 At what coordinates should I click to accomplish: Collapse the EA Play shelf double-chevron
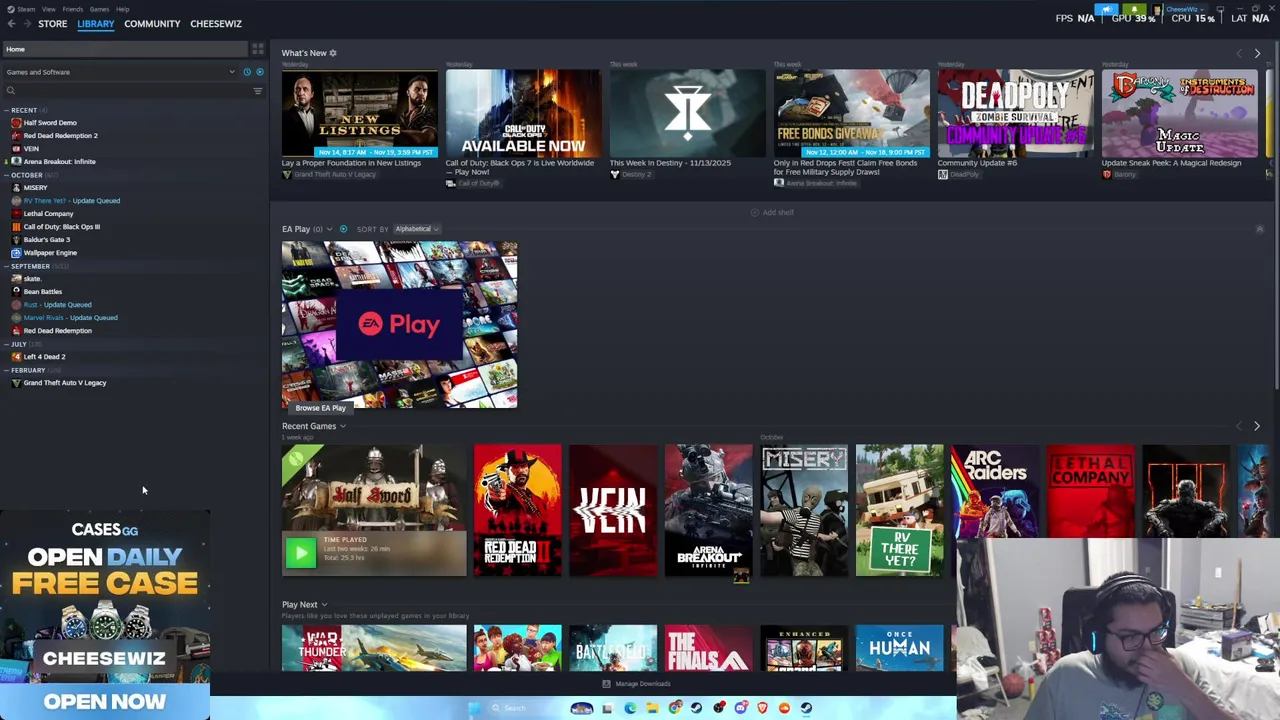(x=1260, y=229)
